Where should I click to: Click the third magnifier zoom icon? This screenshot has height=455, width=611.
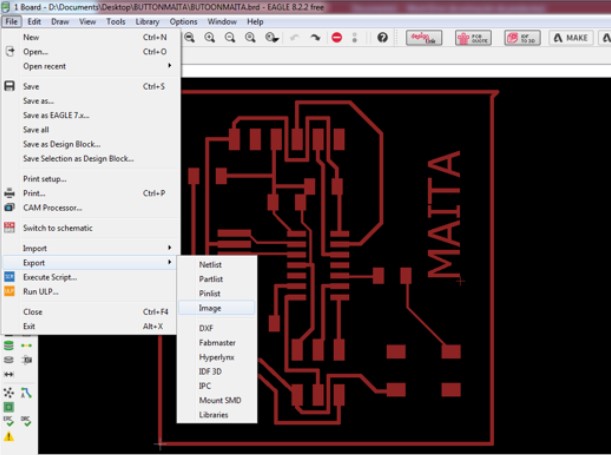coord(230,37)
